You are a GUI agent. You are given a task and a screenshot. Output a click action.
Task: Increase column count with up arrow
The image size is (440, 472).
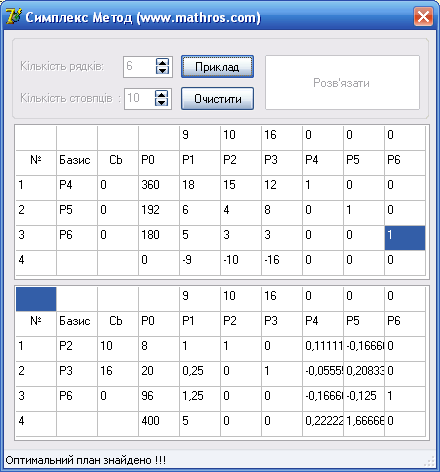click(162, 94)
